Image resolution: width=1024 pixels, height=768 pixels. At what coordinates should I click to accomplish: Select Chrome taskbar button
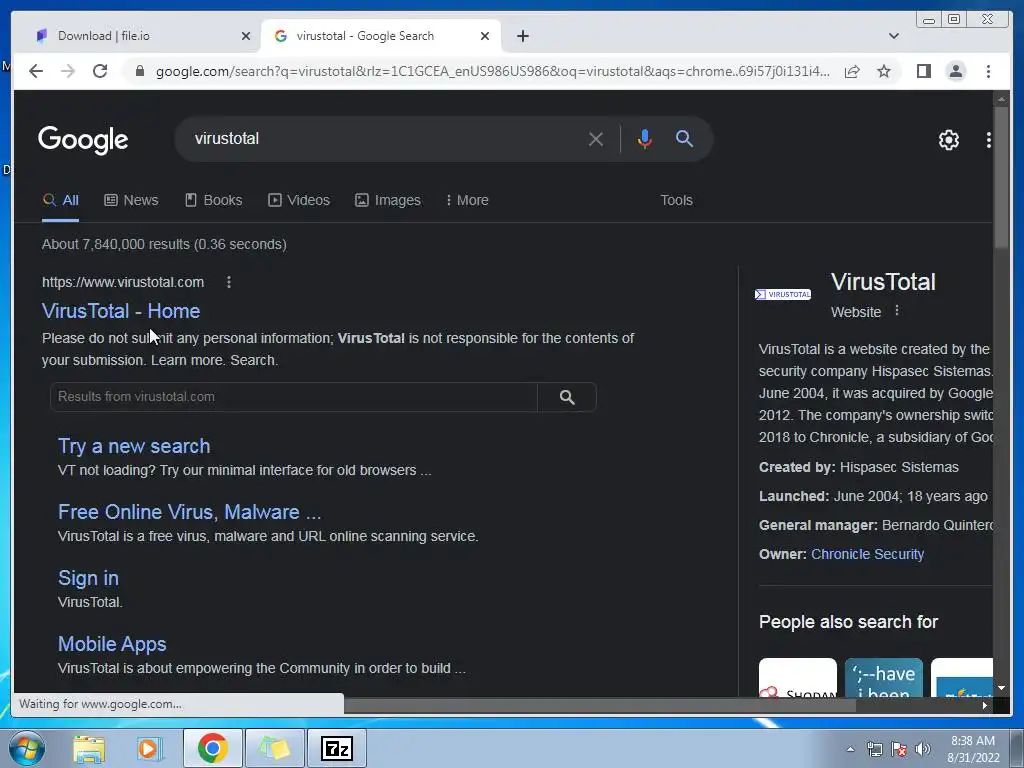[x=212, y=748]
